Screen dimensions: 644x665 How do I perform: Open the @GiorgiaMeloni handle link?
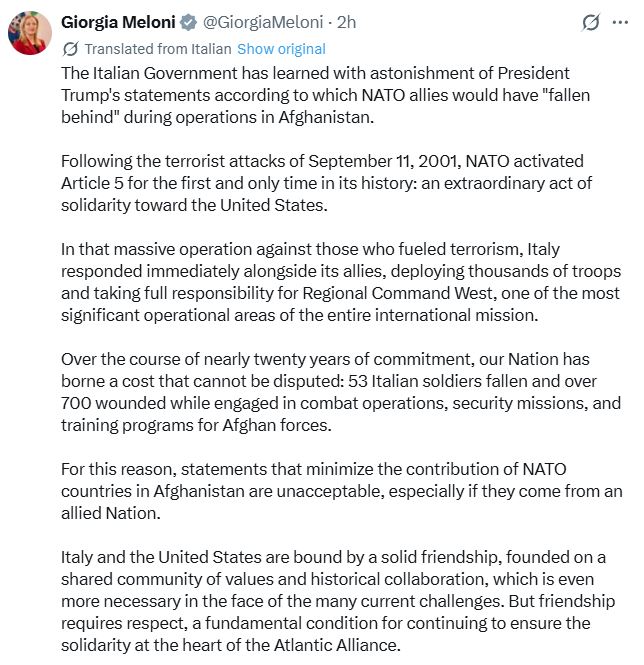point(266,22)
